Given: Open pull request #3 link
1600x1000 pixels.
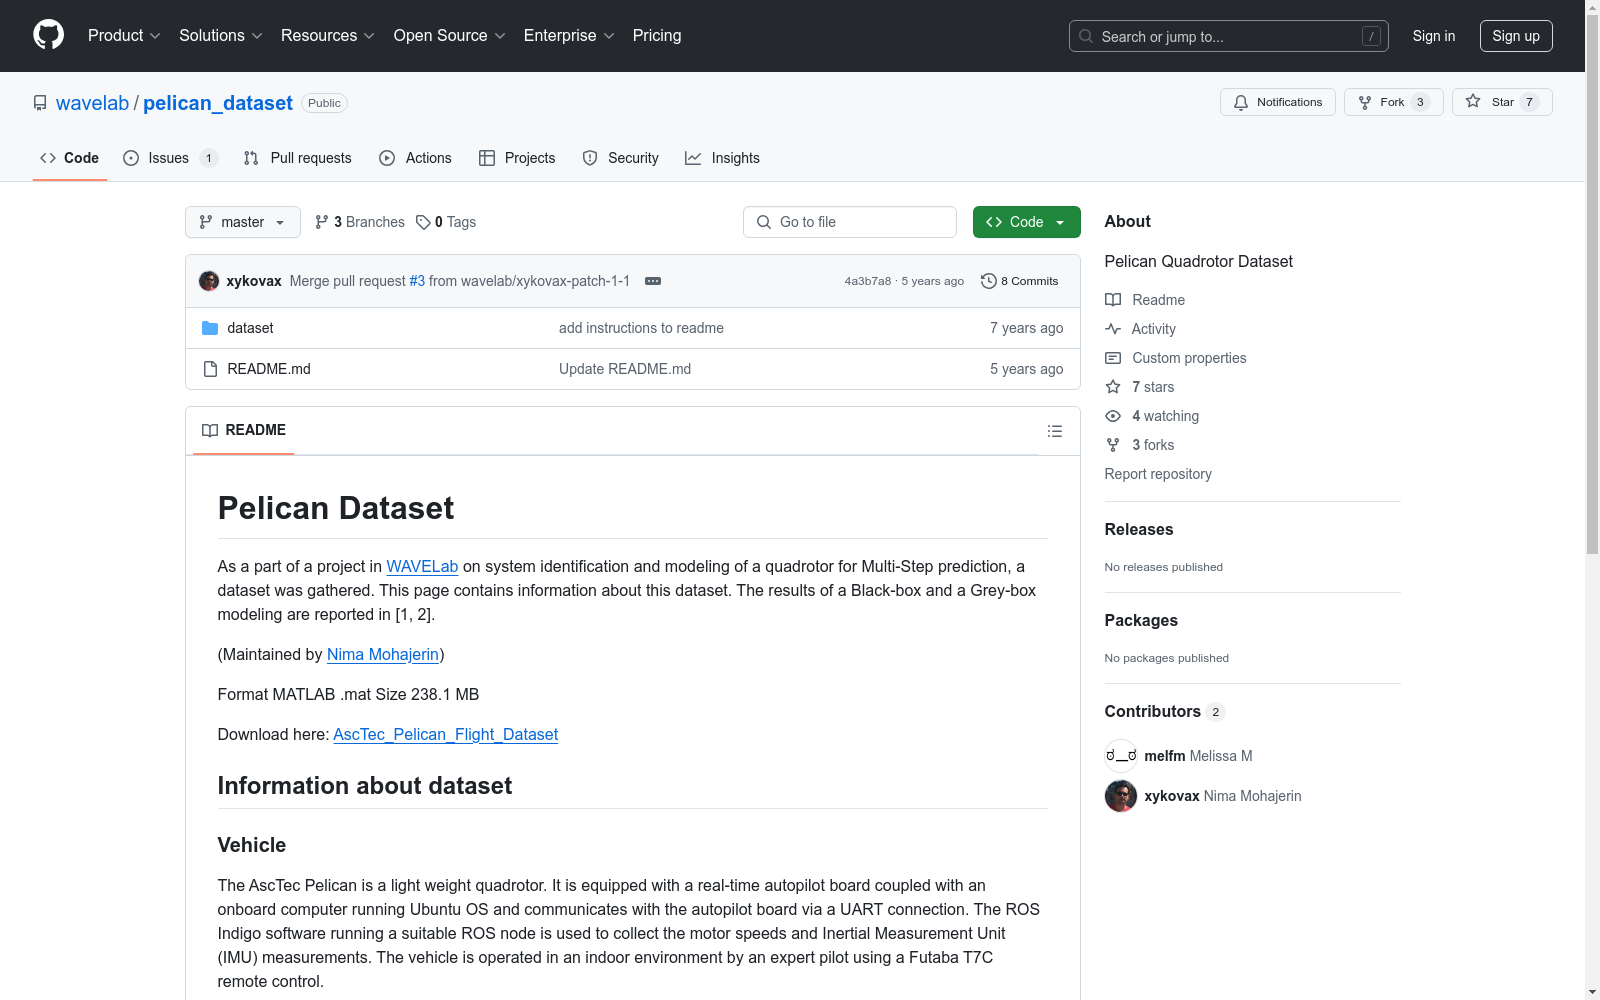Looking at the screenshot, I should (x=417, y=281).
